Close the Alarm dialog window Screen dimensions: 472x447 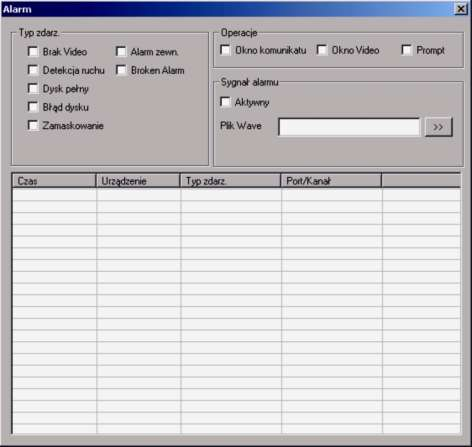point(461,9)
